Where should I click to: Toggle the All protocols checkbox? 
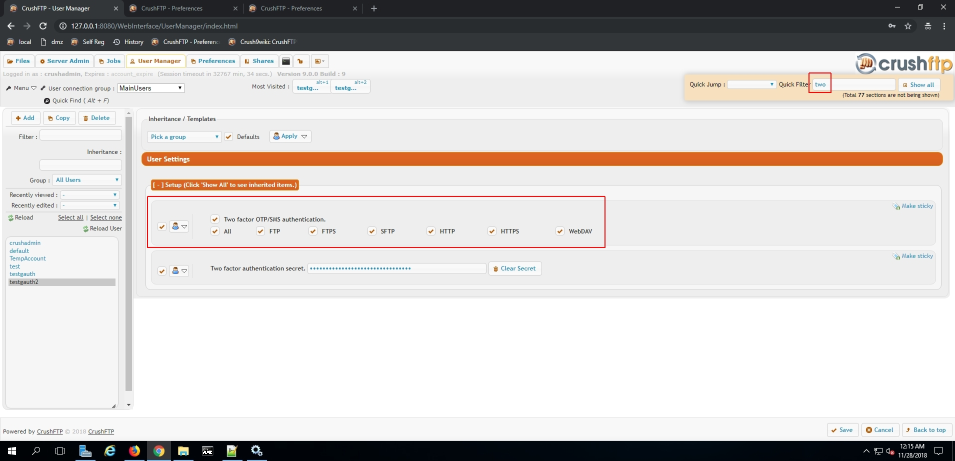coord(214,231)
